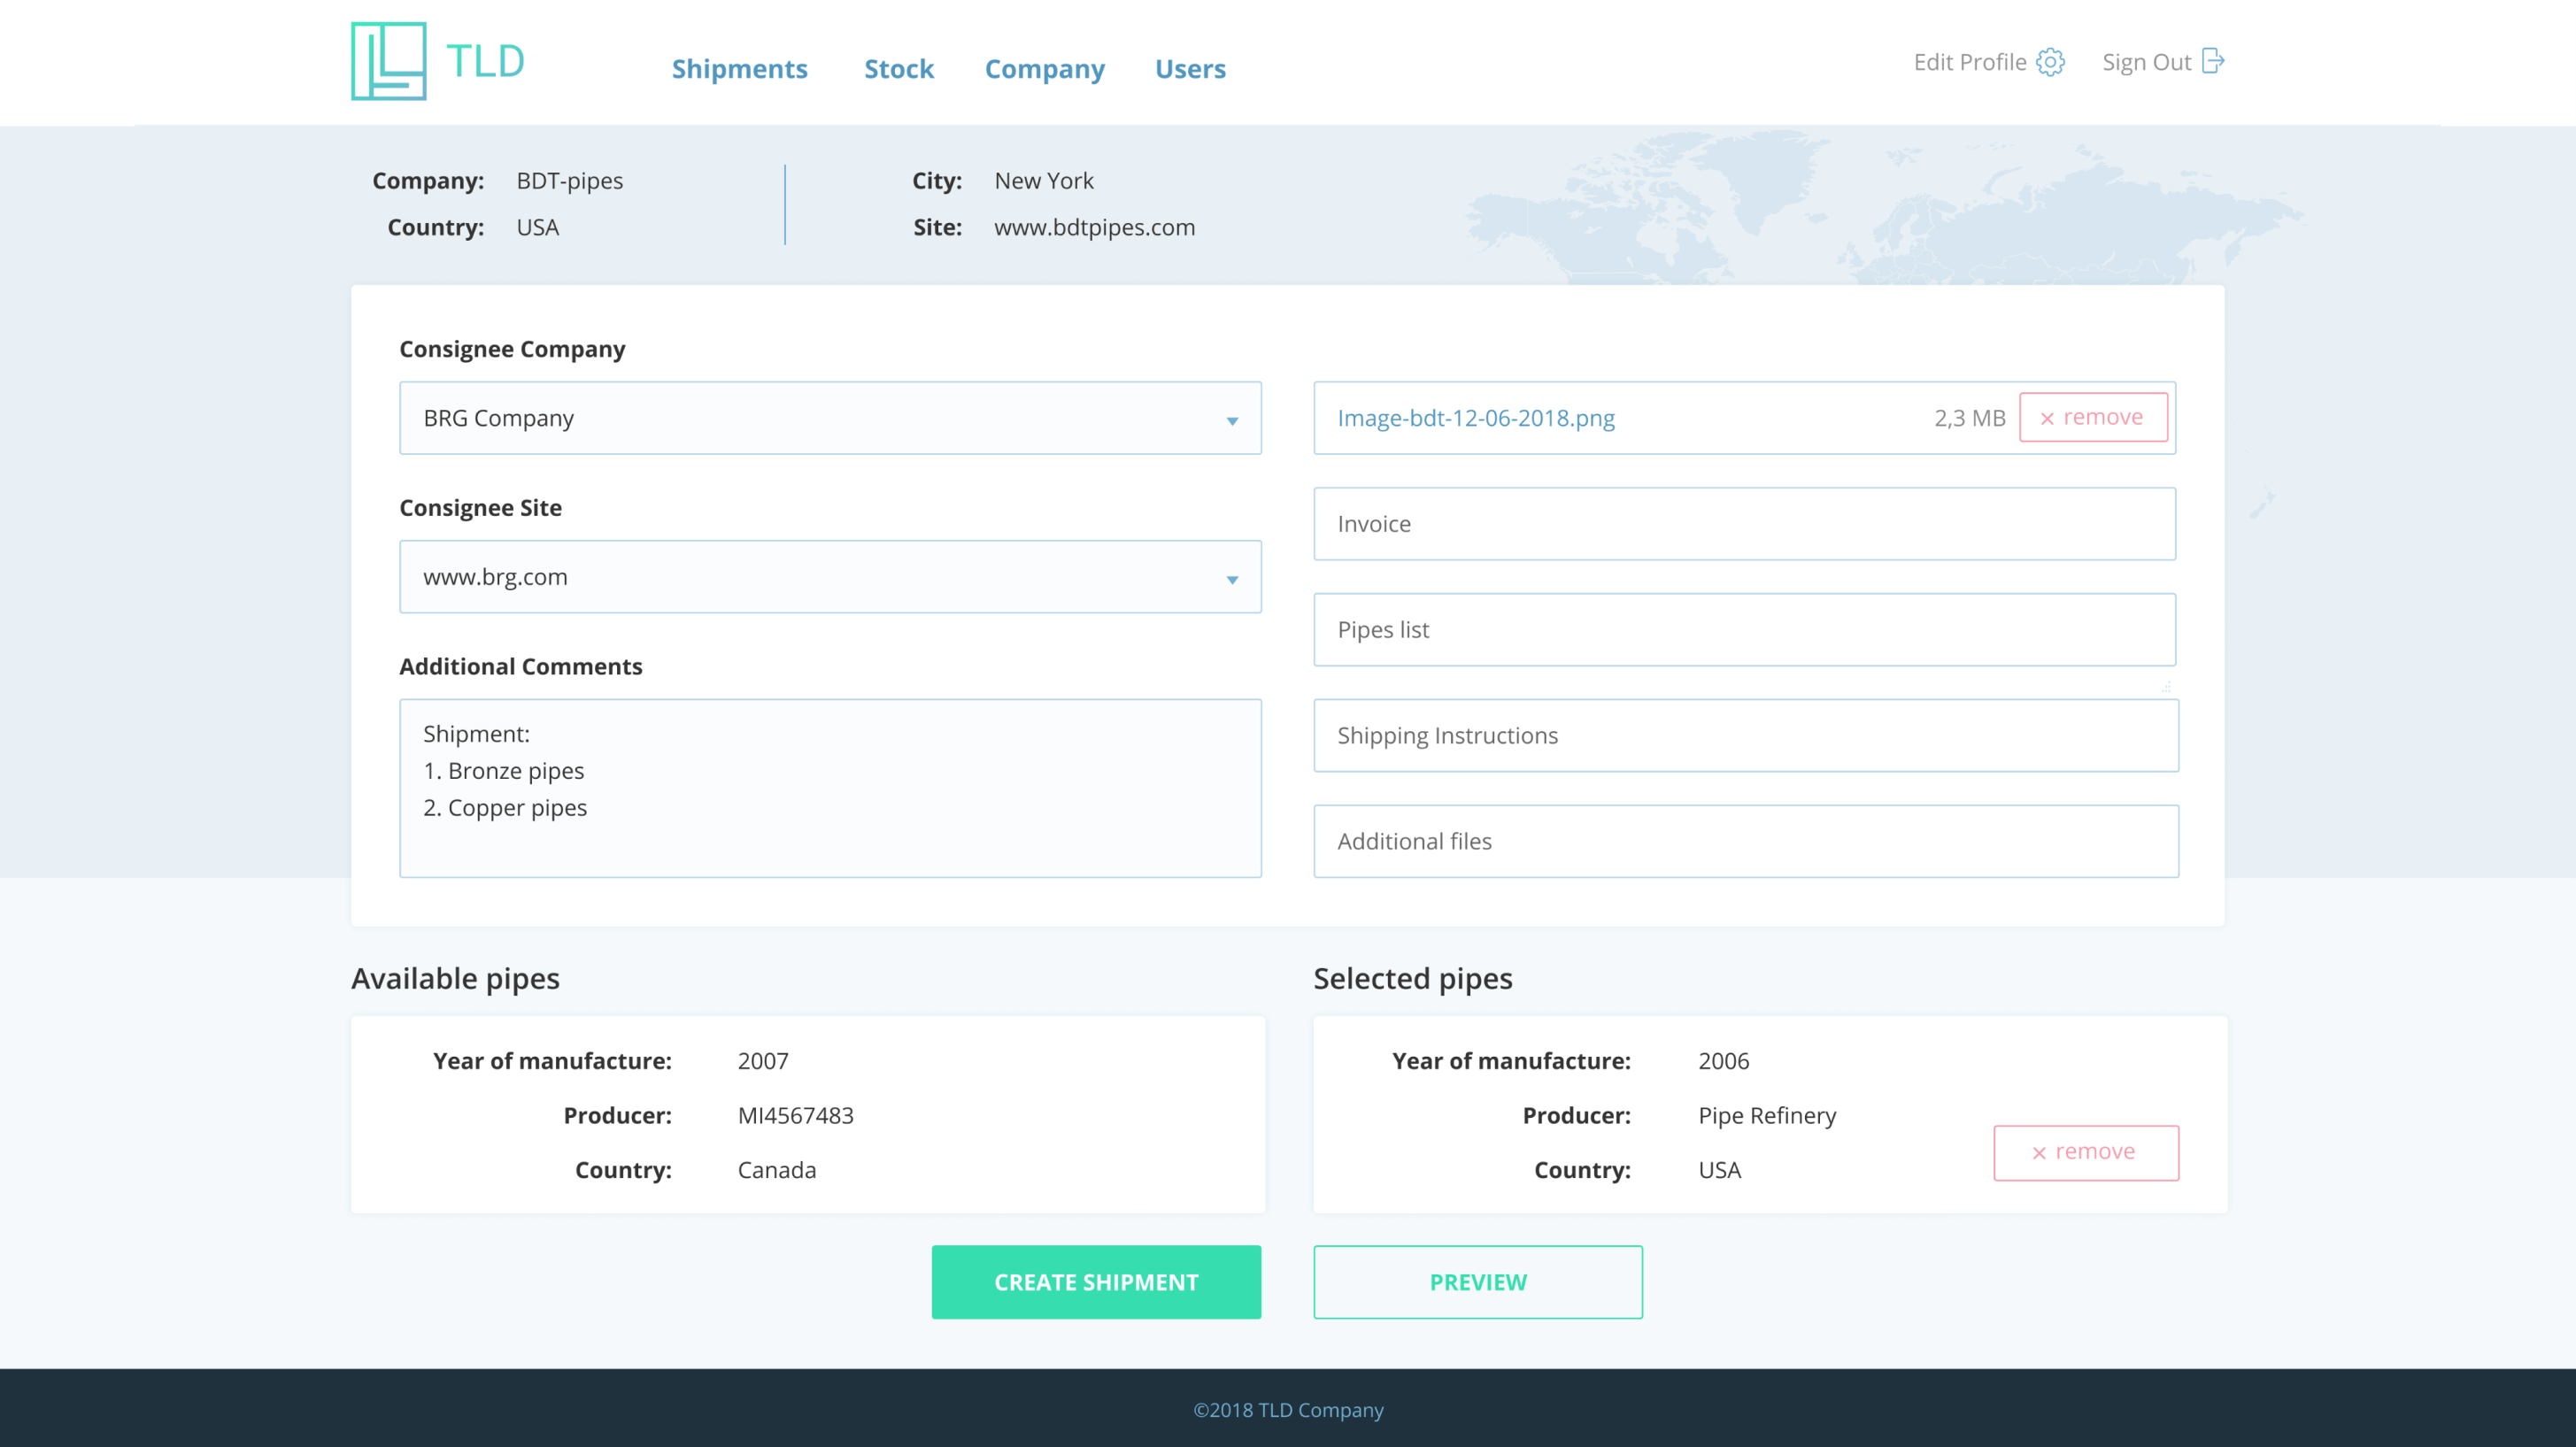Image resolution: width=2576 pixels, height=1447 pixels.
Task: Click the Preview button
Action: (x=1477, y=1281)
